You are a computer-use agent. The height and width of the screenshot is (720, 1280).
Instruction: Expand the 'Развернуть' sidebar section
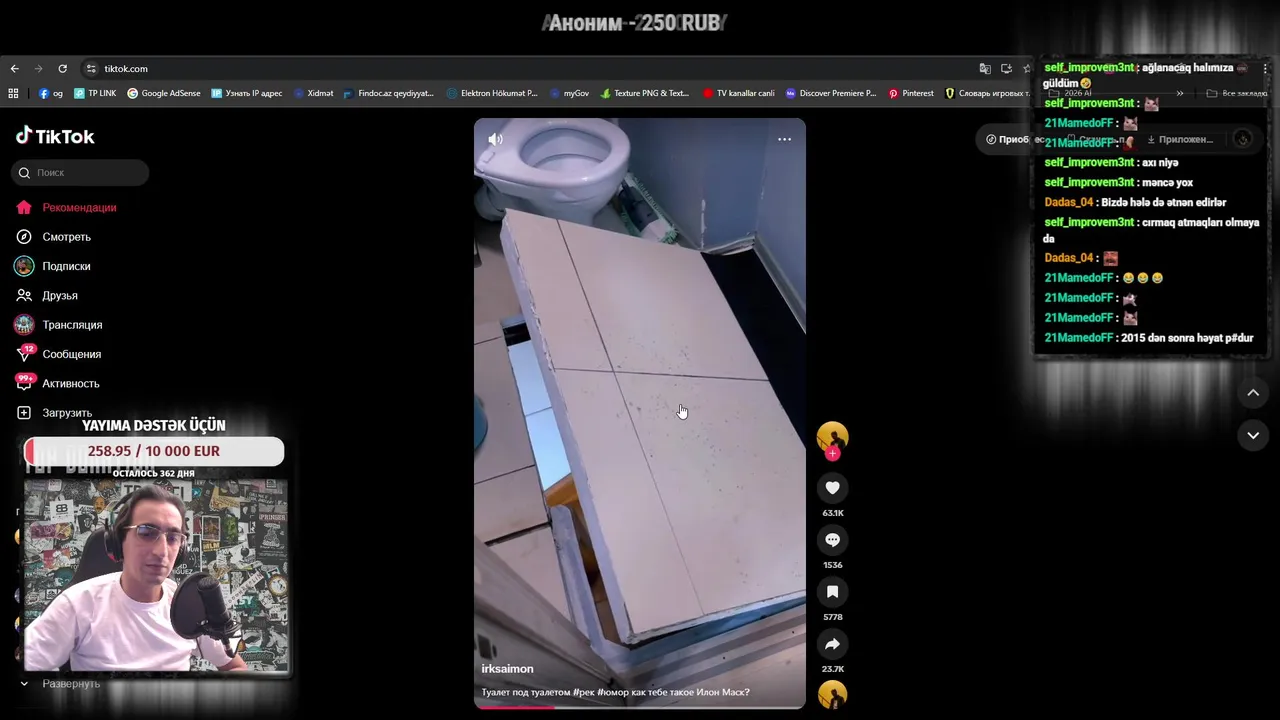pyautogui.click(x=60, y=684)
